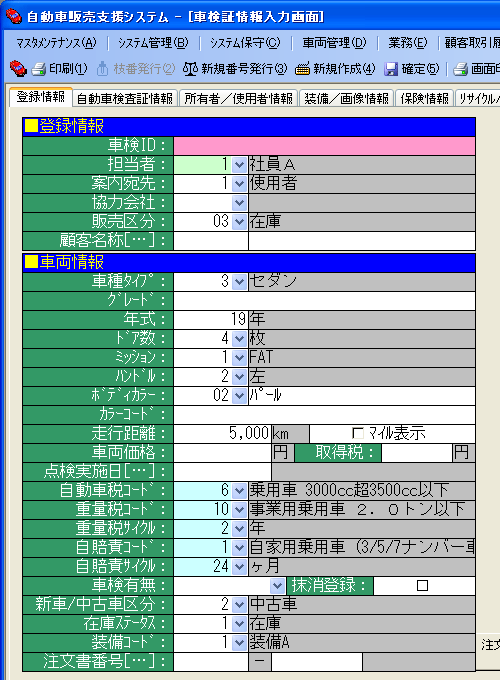Open the ドア数 dropdown

239,338
